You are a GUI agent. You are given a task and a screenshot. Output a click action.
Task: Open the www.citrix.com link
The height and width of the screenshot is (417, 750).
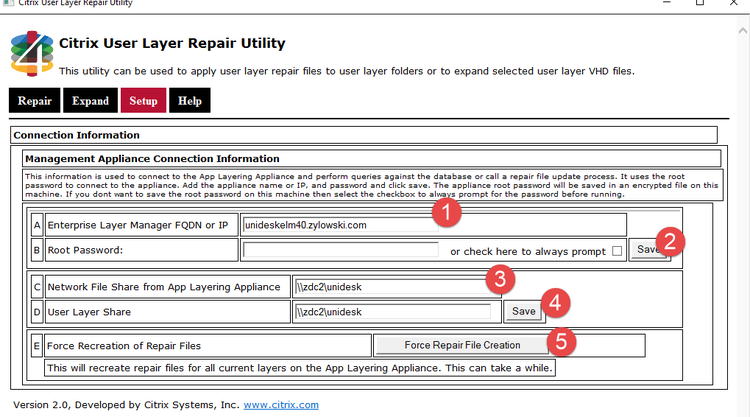[x=281, y=405]
